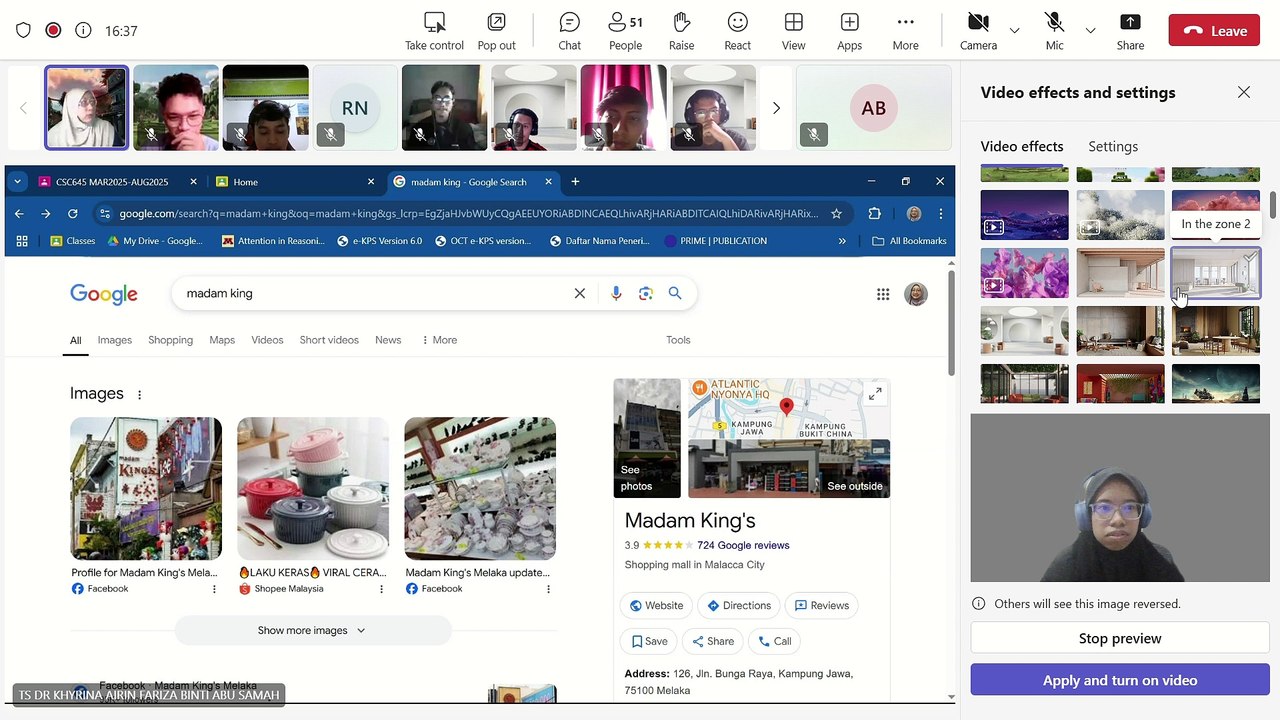Image resolution: width=1280 pixels, height=720 pixels.
Task: Select the Video effects tab
Action: pos(1022,146)
